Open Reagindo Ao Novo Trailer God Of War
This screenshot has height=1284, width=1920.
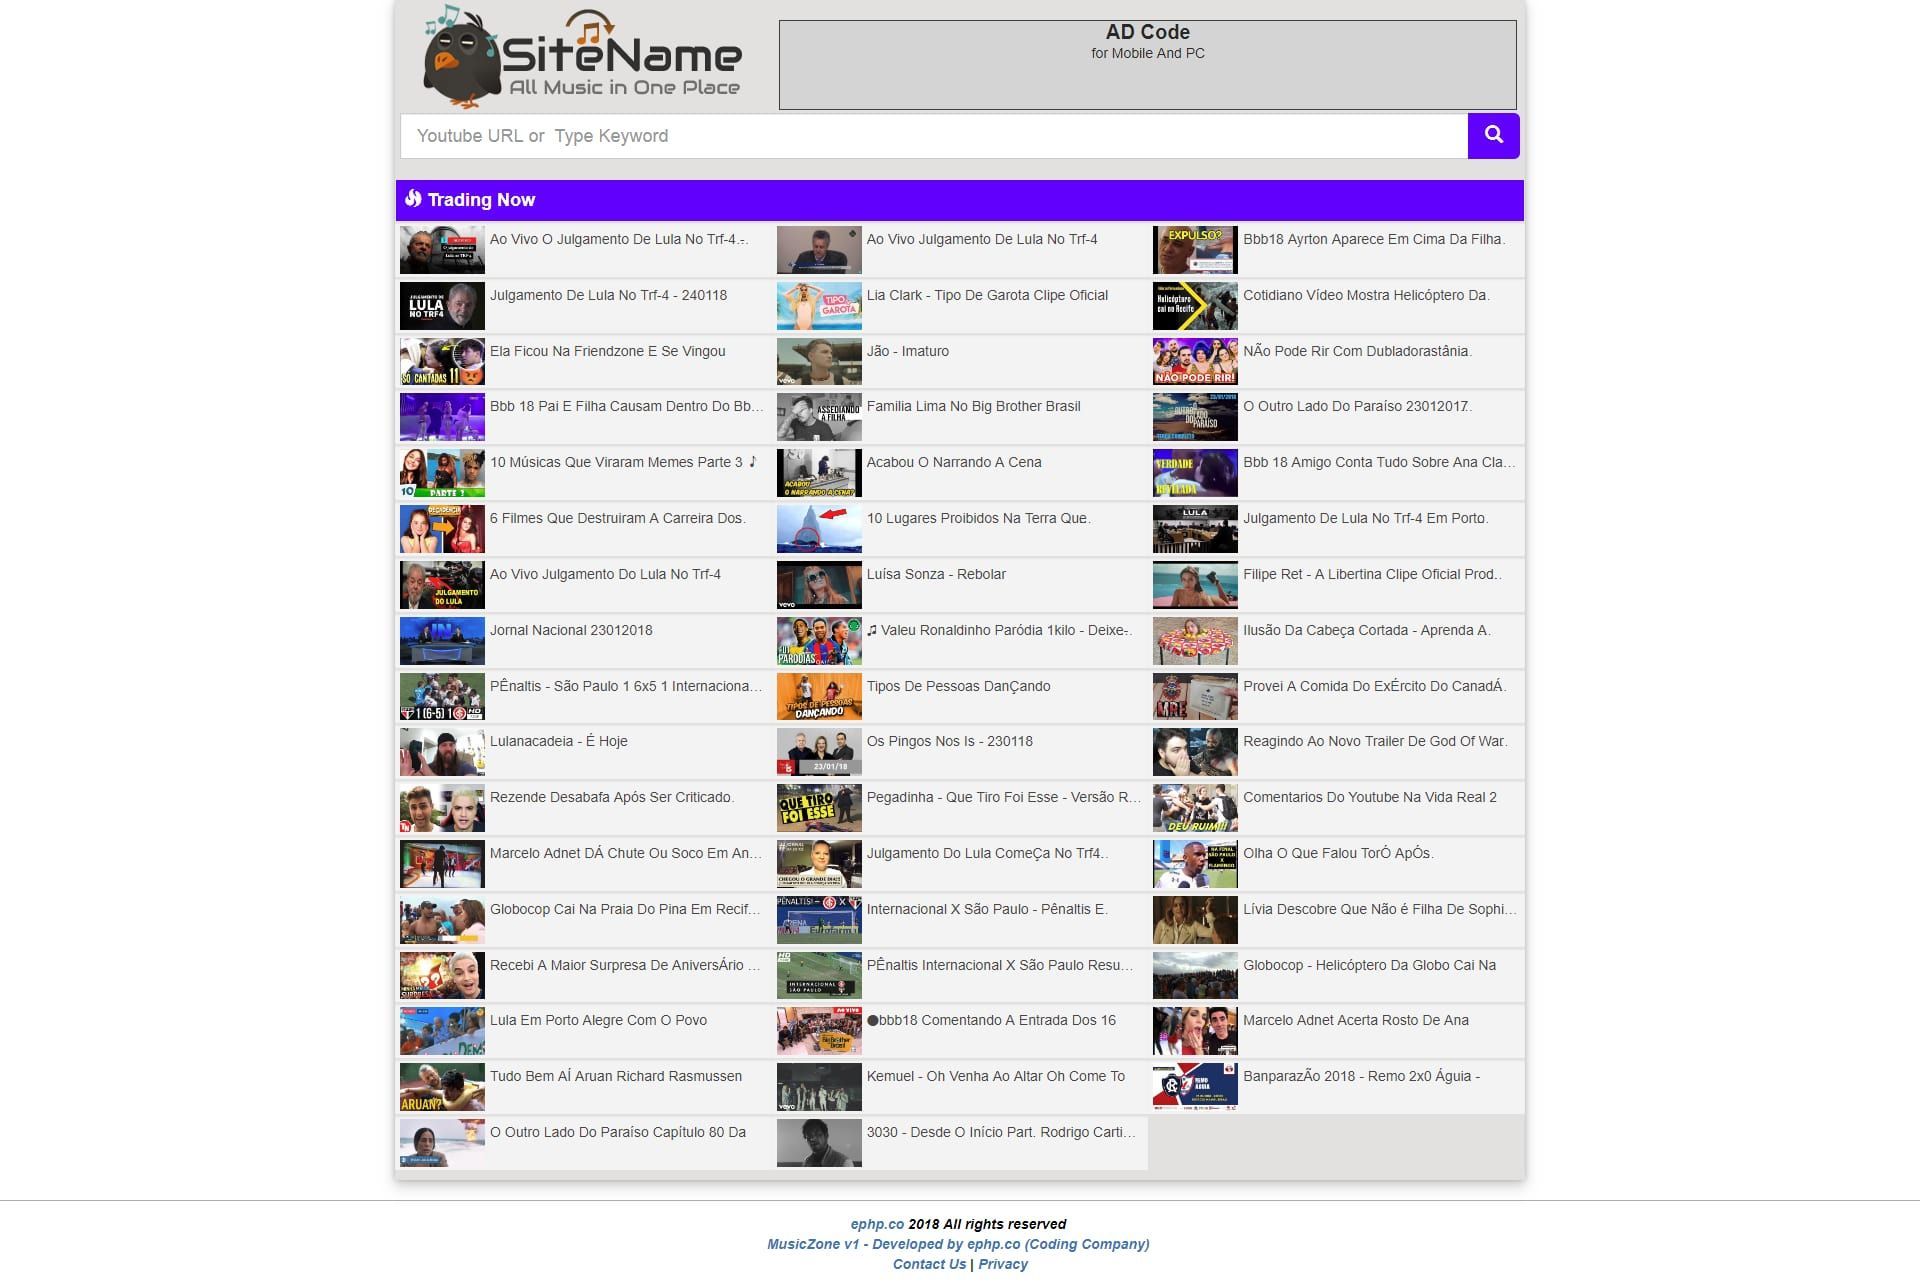1374,741
